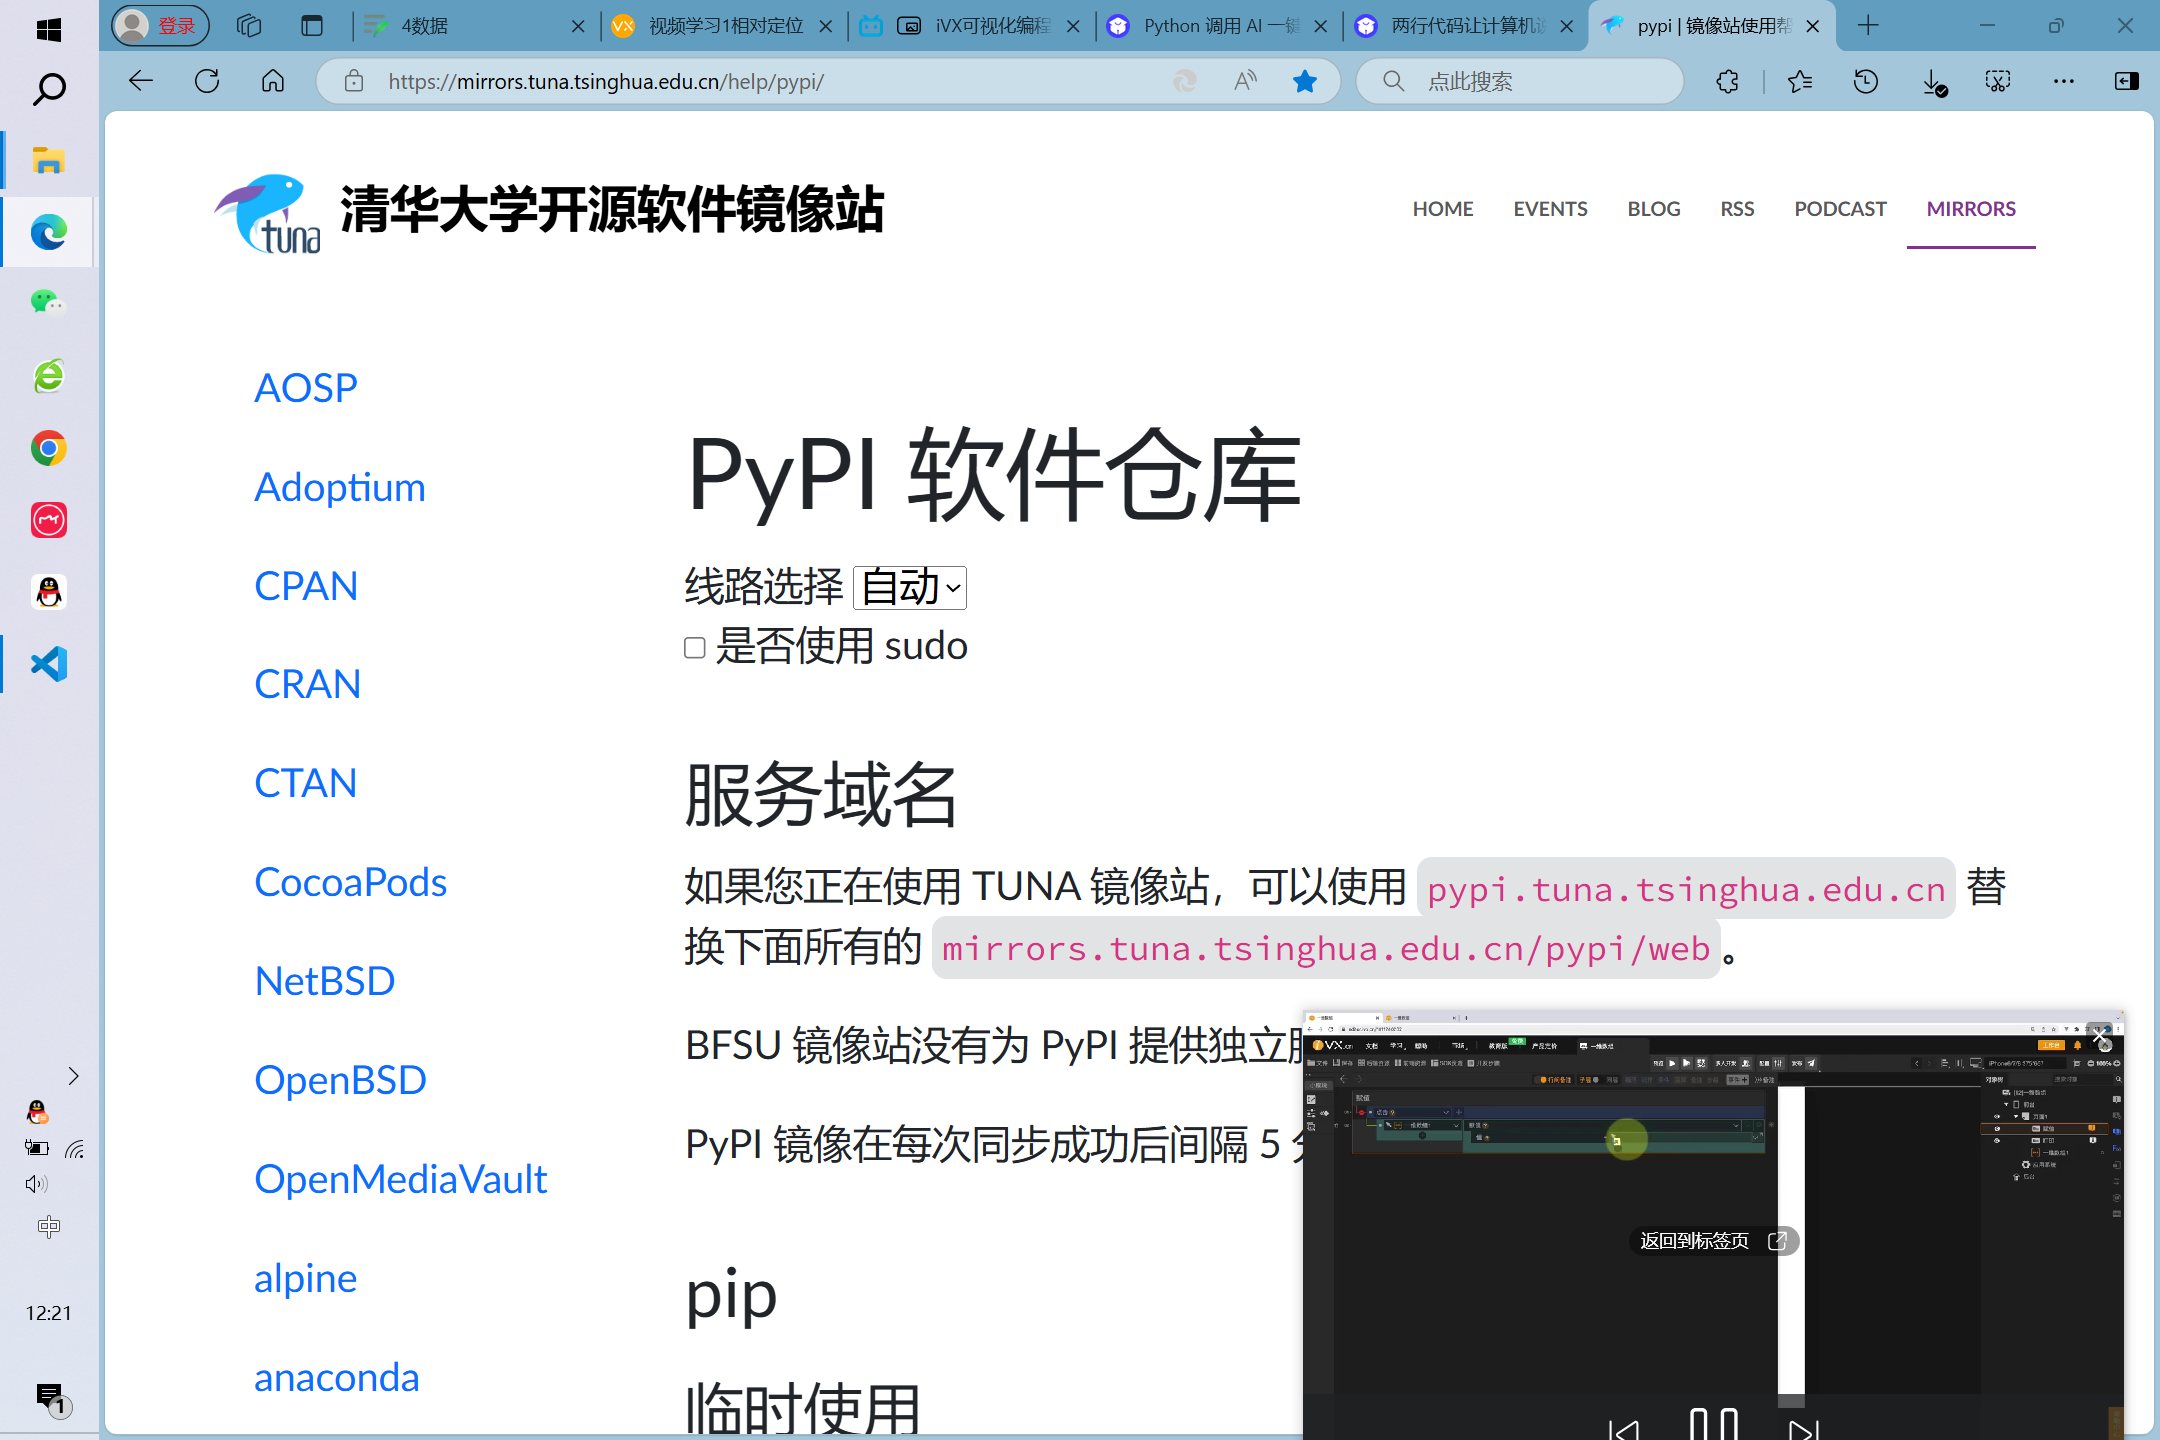Switch to iVX可视化编程 tab
Screen dimensions: 2160x1440
pos(970,26)
